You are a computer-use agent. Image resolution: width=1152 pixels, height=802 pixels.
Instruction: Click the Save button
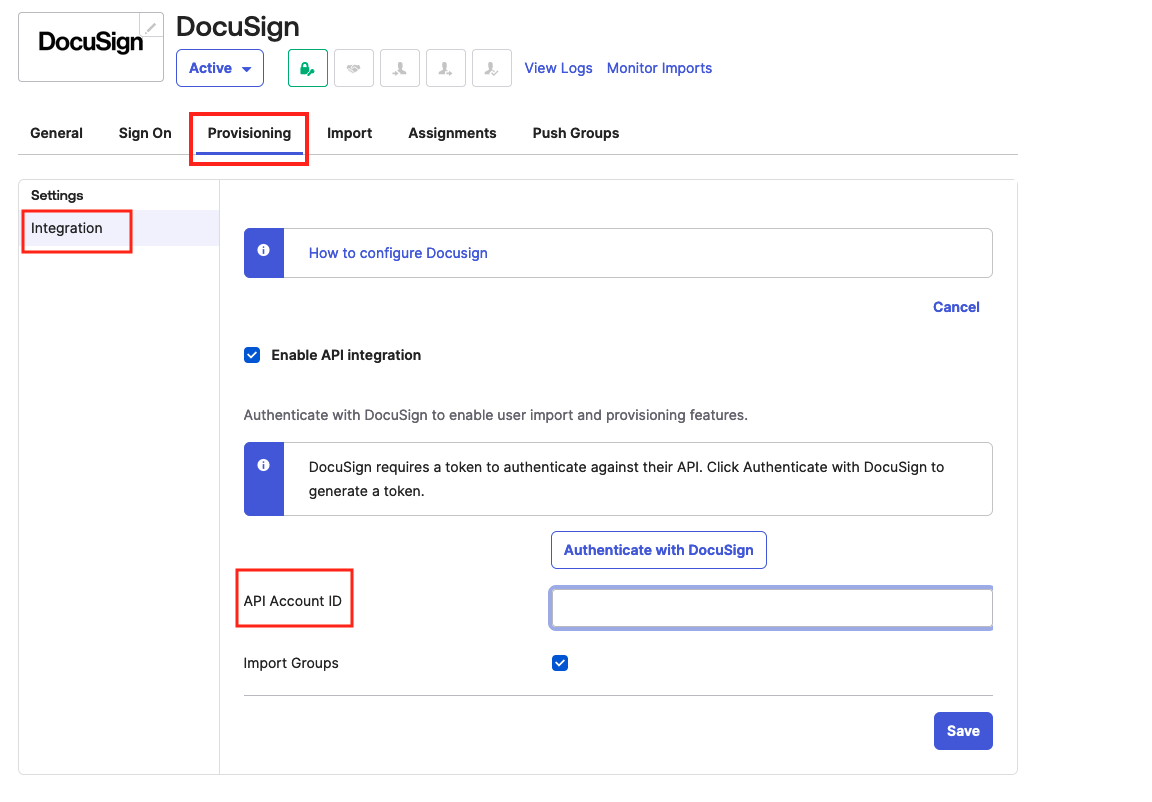tap(962, 731)
